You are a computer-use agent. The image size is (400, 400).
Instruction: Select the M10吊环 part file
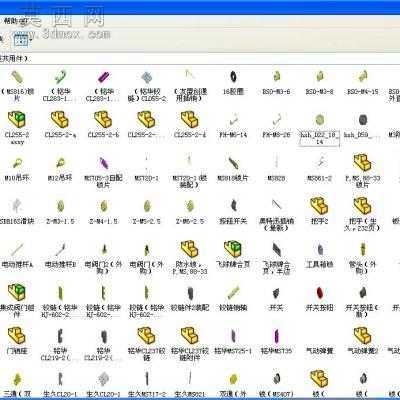pyautogui.click(x=17, y=163)
